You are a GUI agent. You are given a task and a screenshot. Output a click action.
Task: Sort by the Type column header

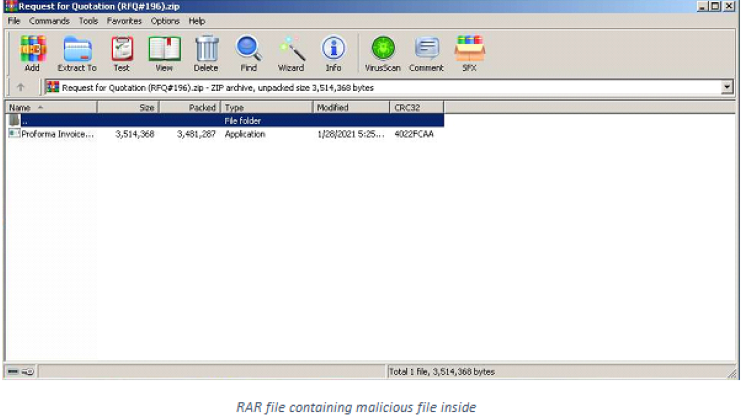pyautogui.click(x=267, y=108)
